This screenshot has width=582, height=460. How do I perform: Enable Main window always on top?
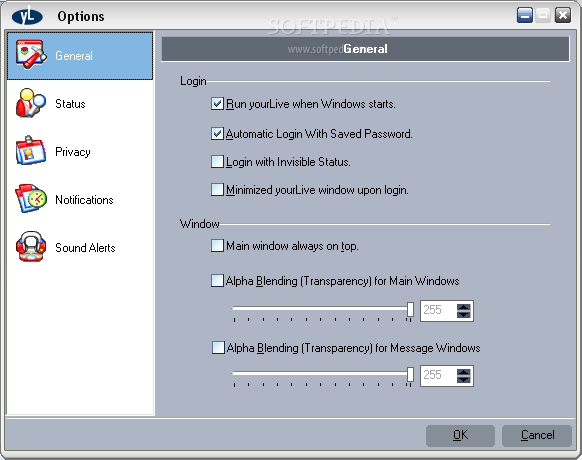(217, 245)
